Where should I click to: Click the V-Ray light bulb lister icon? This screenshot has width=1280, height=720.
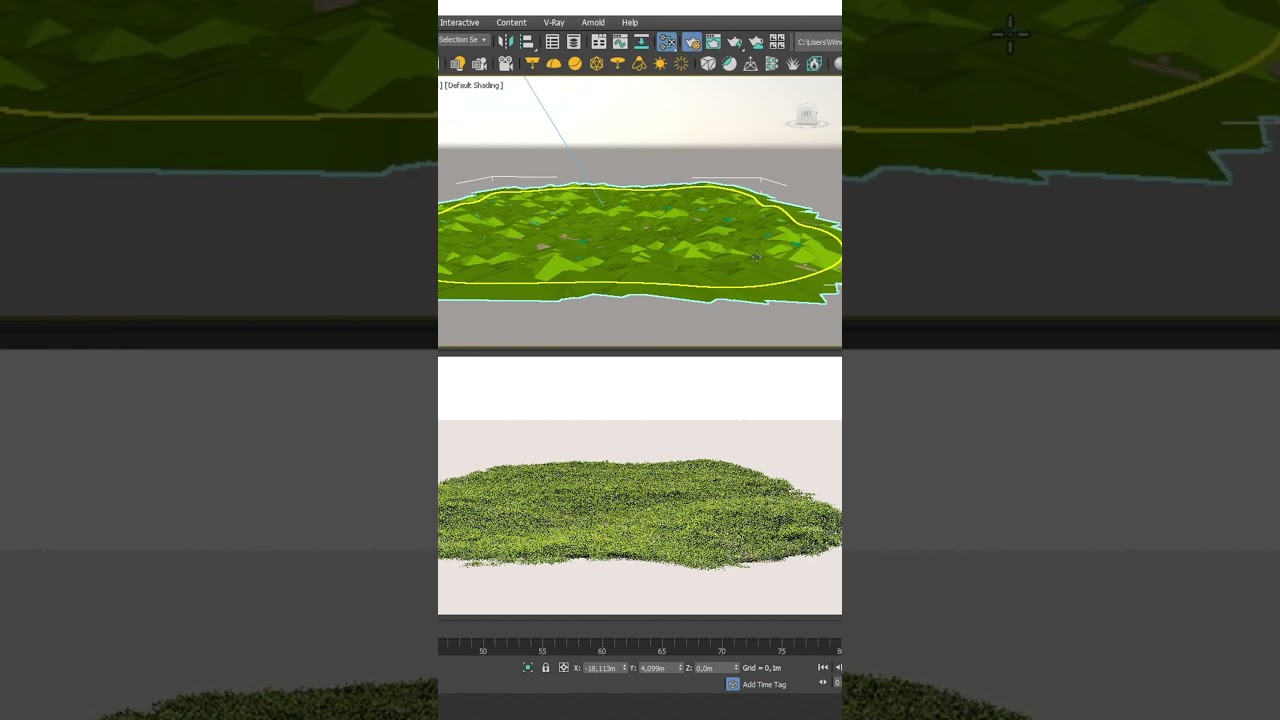coord(457,63)
